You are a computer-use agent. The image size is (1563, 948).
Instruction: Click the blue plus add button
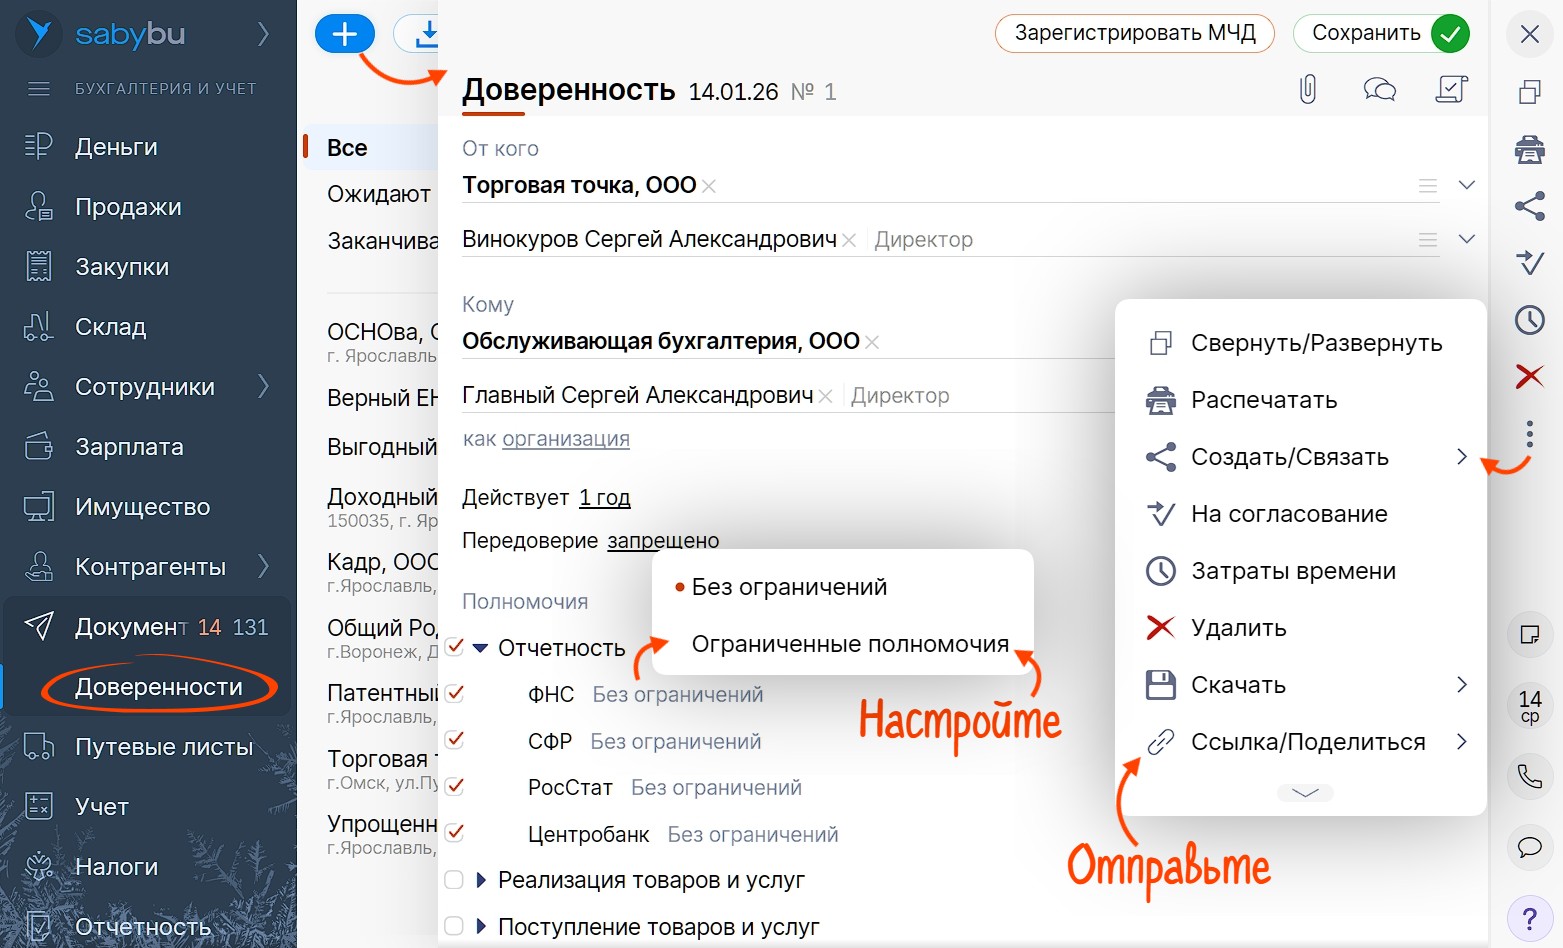point(344,34)
